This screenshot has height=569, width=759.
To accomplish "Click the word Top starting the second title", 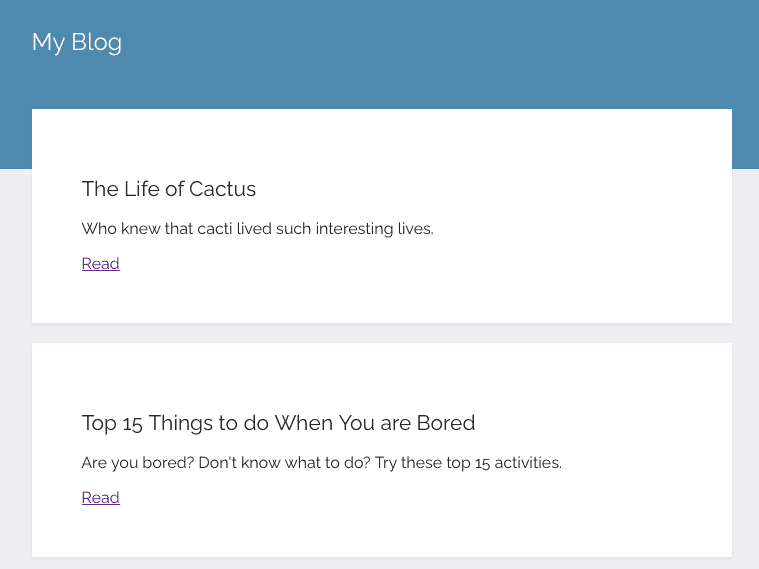I will point(99,423).
